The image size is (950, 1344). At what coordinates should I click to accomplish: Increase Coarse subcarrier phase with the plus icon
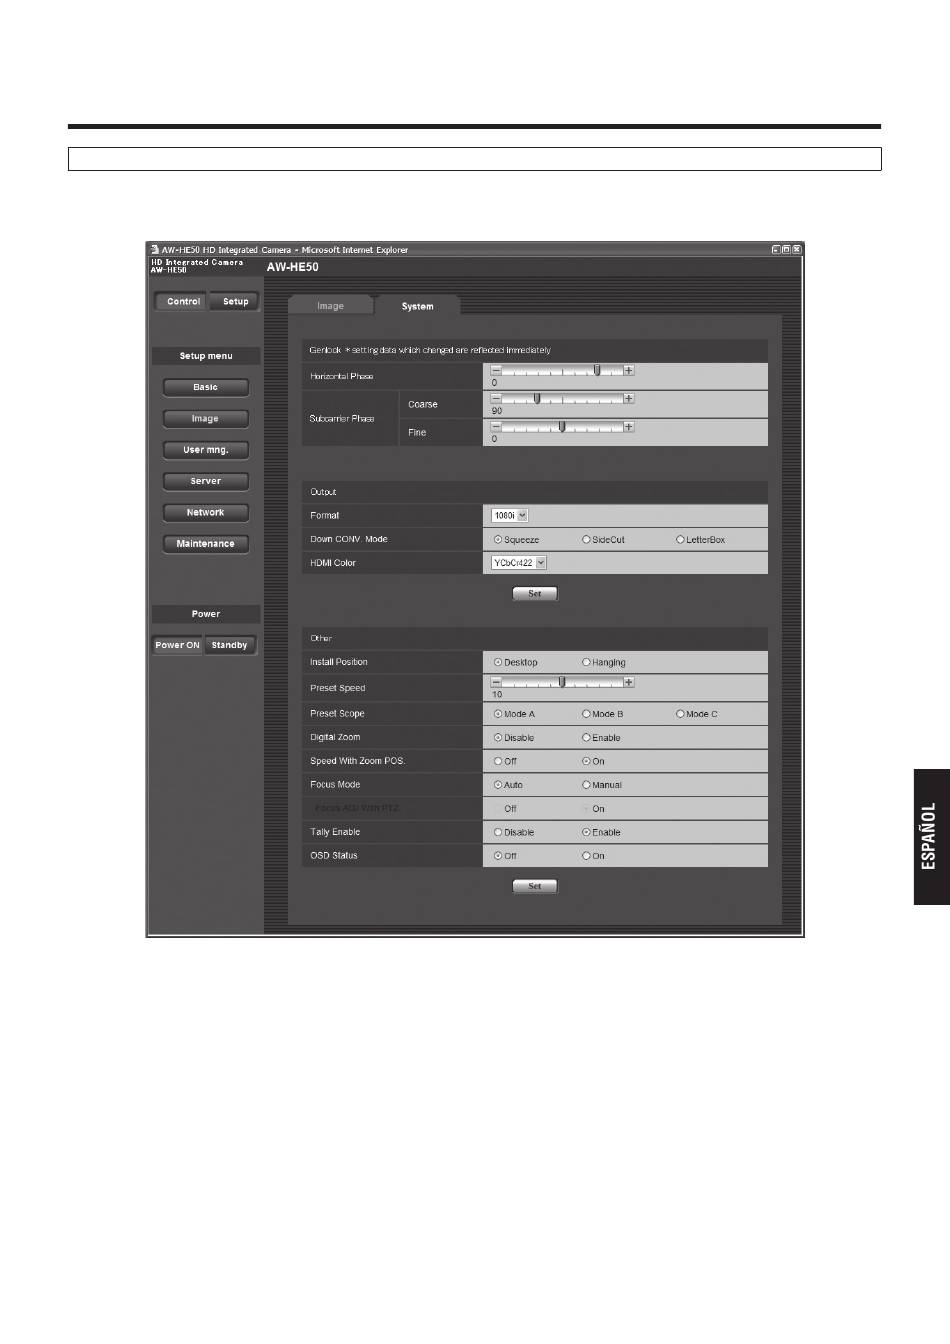[629, 398]
